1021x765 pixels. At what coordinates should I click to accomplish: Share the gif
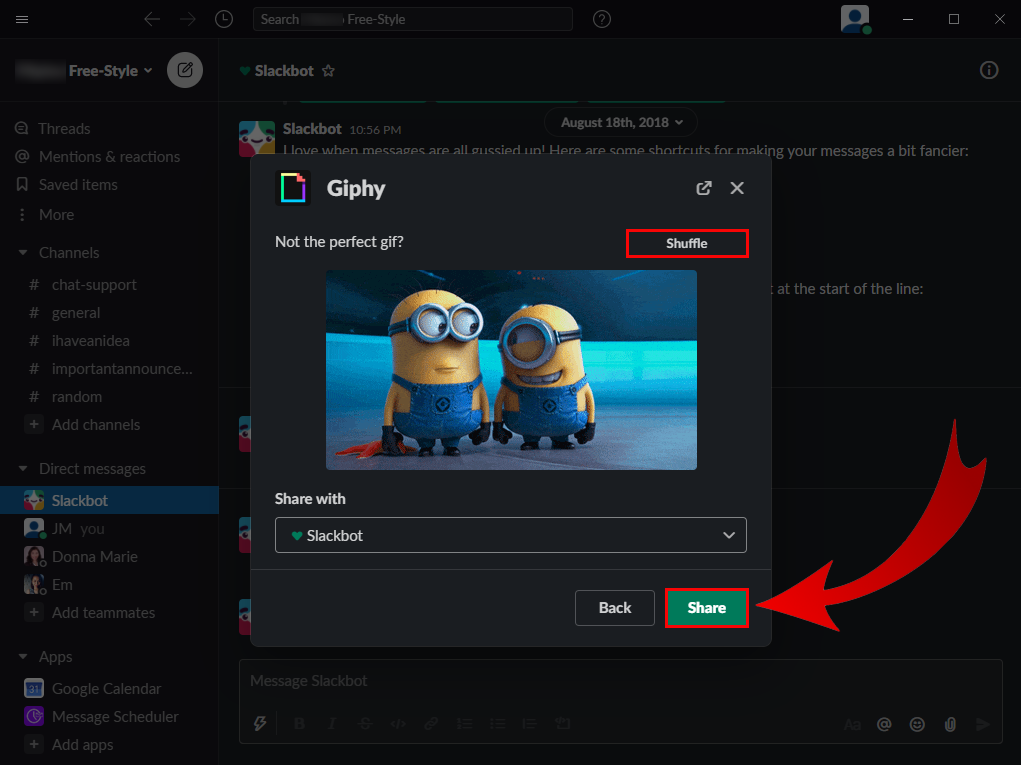click(706, 607)
